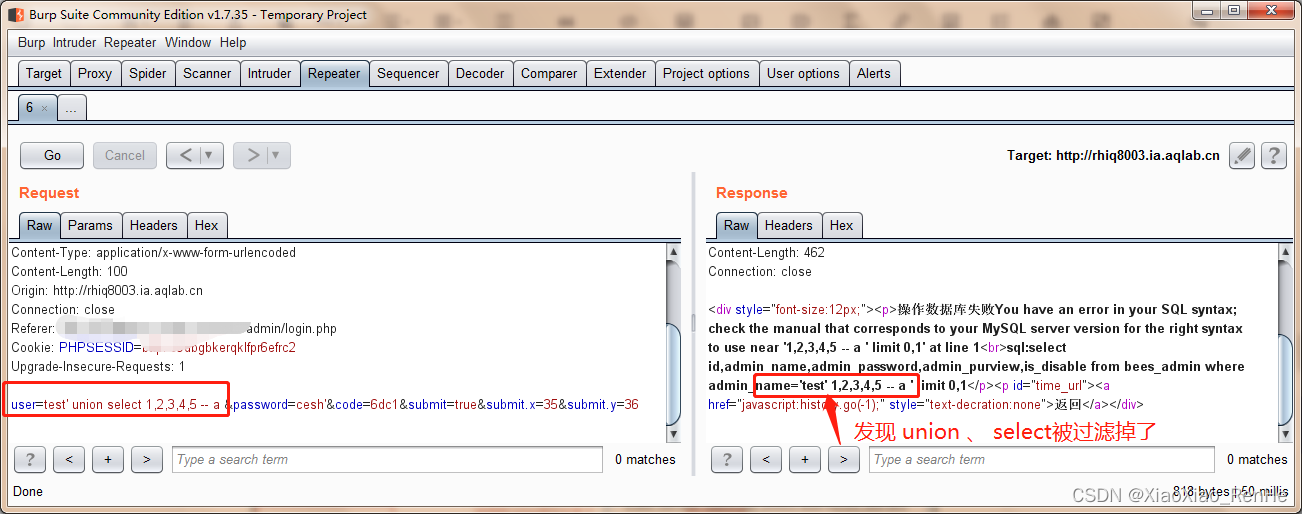Select the Response Hex tab
This screenshot has width=1302, height=514.
(842, 225)
